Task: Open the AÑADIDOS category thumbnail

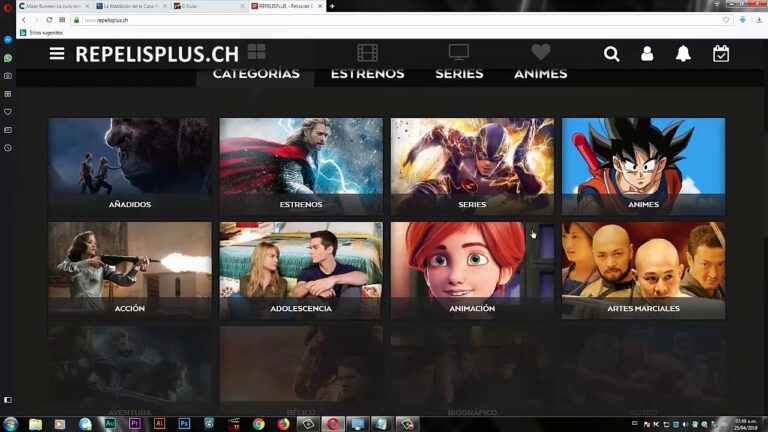Action: 130,166
